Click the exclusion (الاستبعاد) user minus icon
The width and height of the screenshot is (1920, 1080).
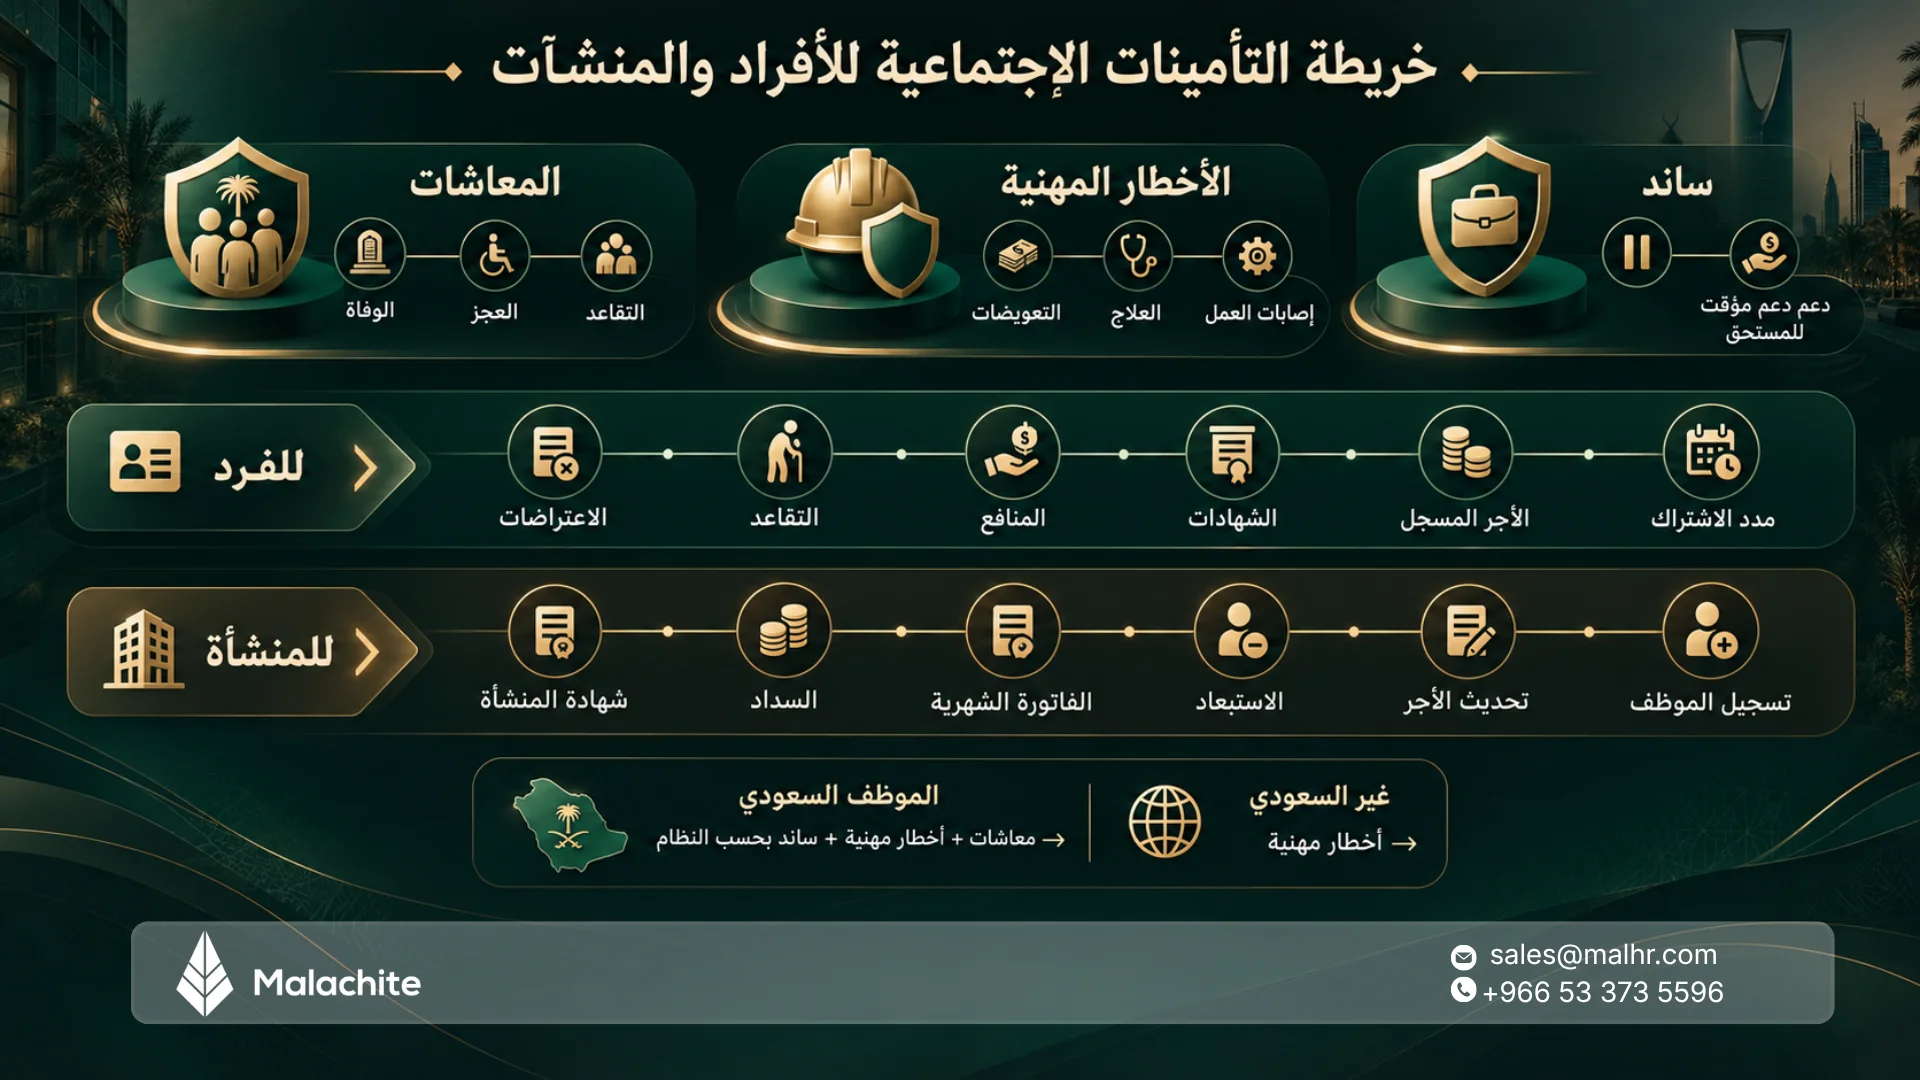[1241, 631]
